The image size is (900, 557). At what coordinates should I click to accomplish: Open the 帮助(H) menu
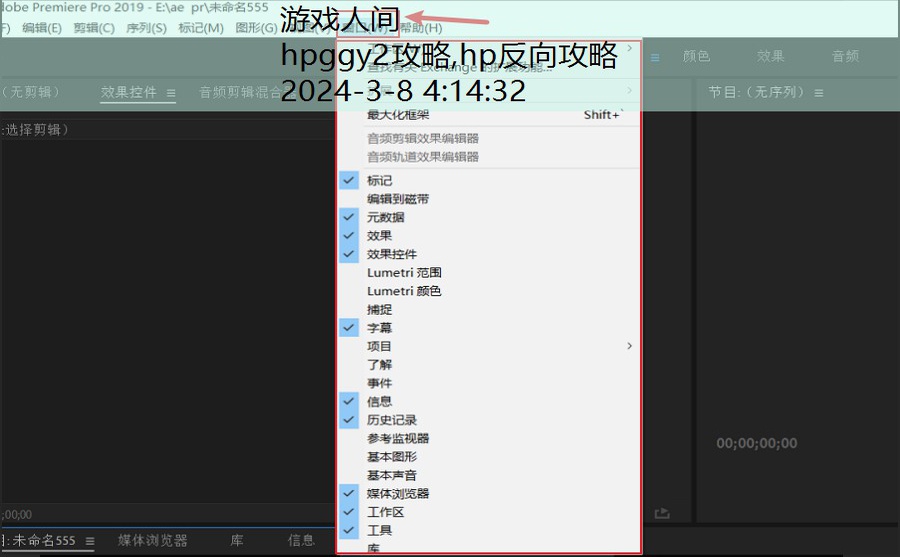pyautogui.click(x=421, y=28)
